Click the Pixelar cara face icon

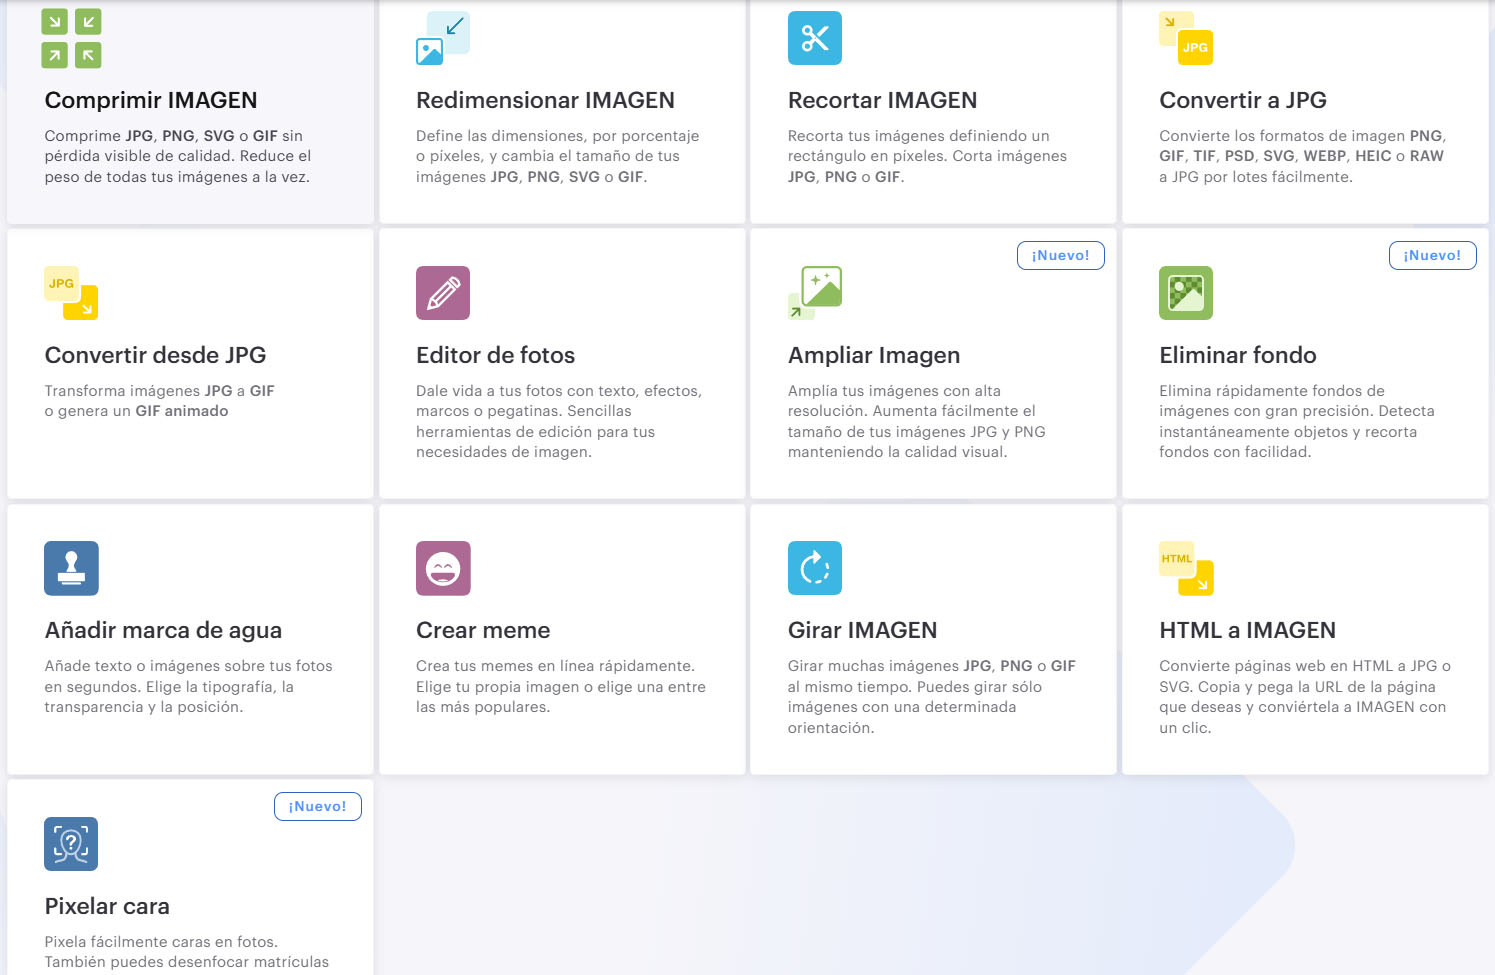point(71,844)
